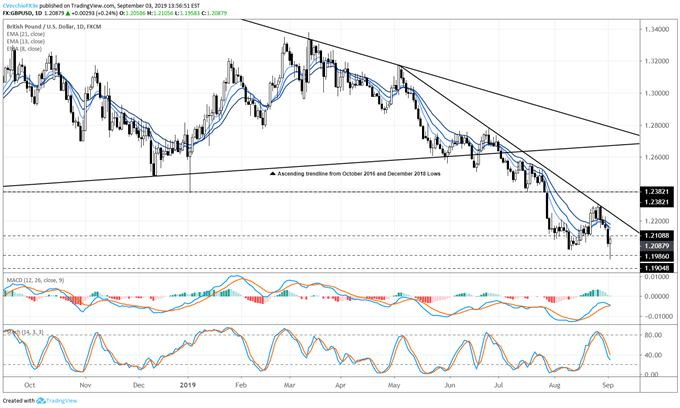Click the 2019 label on time axis

(188, 385)
